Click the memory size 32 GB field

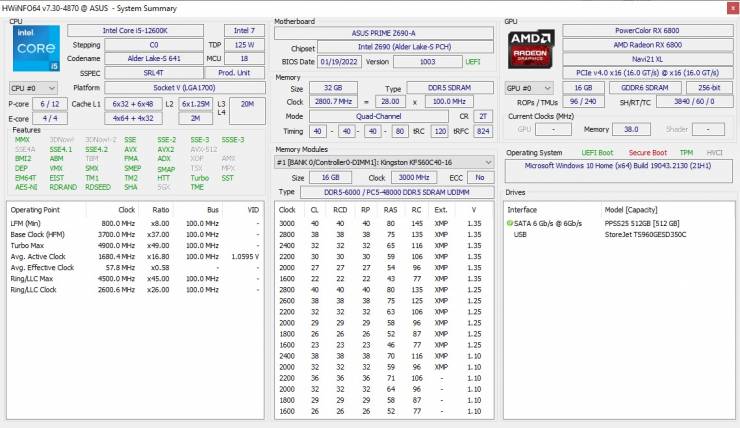tap(333, 88)
